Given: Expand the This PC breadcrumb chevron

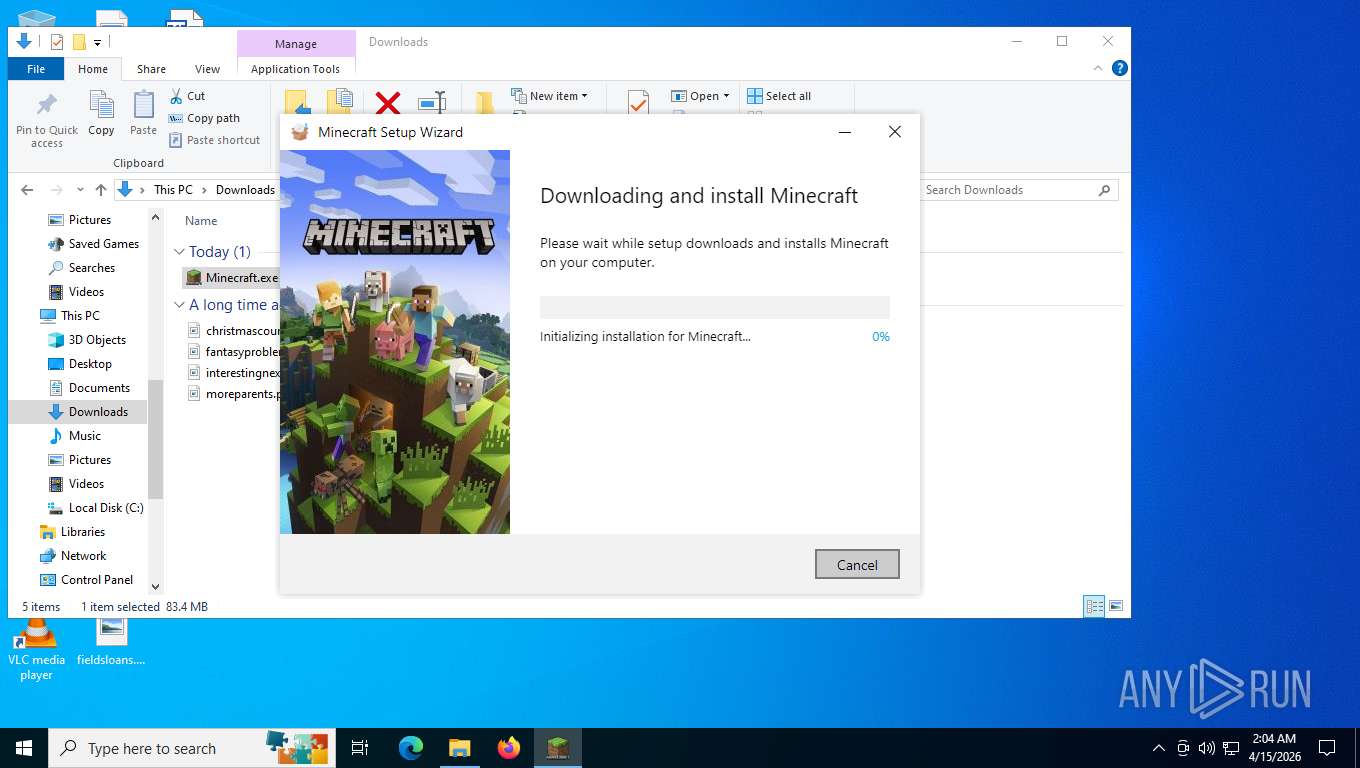Looking at the screenshot, I should (204, 190).
